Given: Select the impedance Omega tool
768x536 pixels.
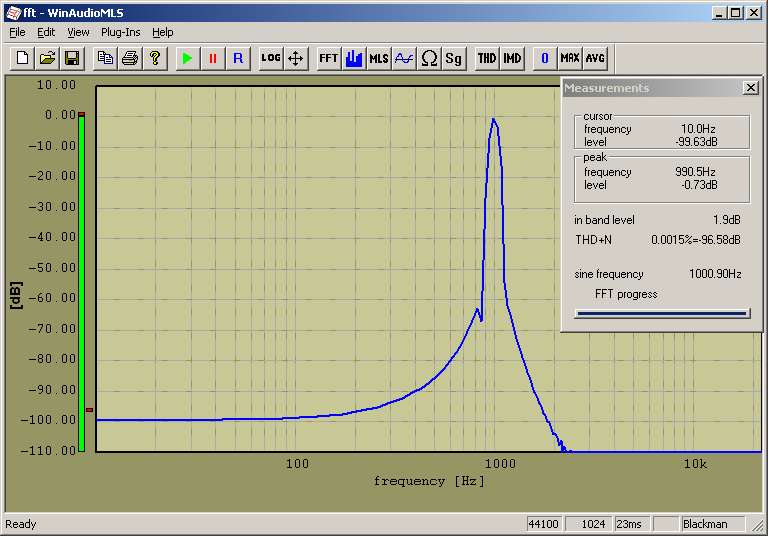Looking at the screenshot, I should 429,58.
